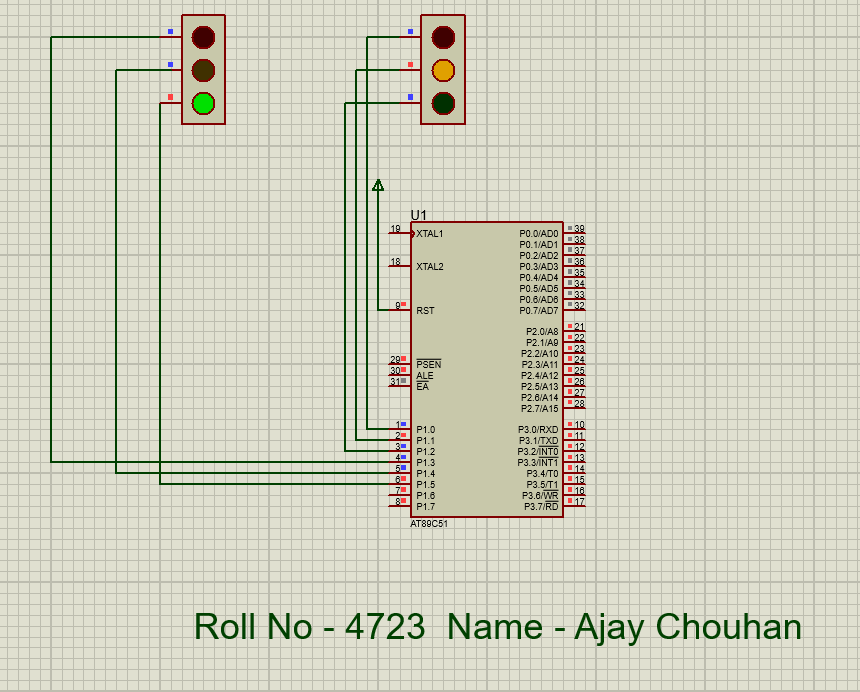
Task: Select the right traffic light component body
Action: point(443,70)
